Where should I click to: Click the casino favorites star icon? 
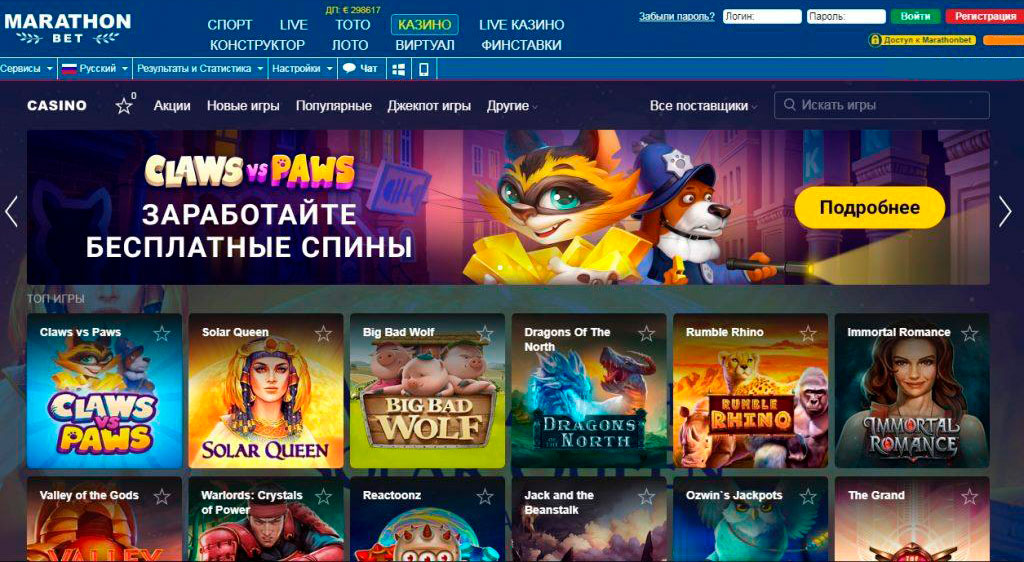(x=124, y=106)
